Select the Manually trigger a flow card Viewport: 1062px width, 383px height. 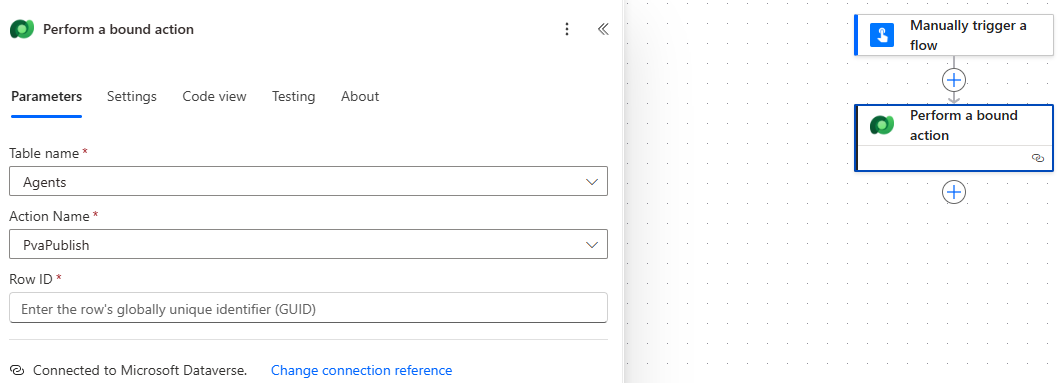pos(954,35)
